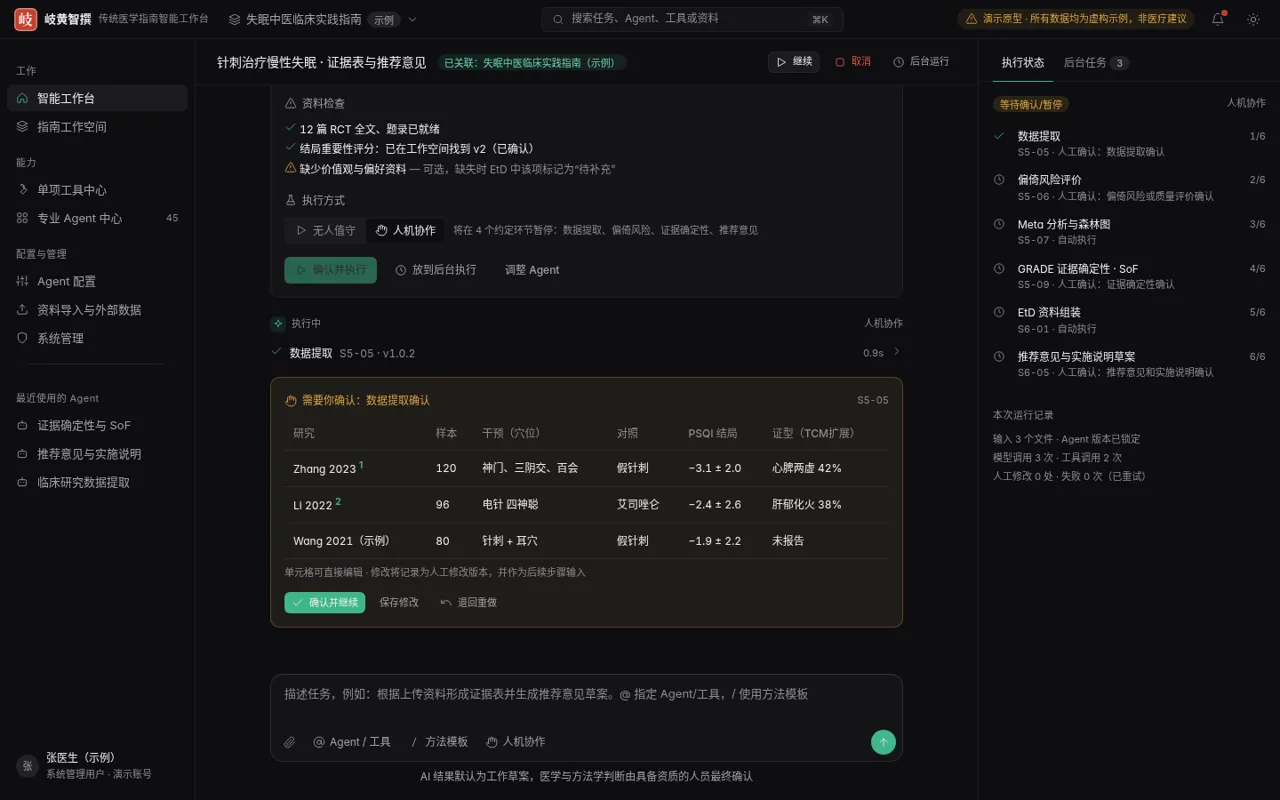Click 退回重做
The width and height of the screenshot is (1280, 800).
tap(468, 603)
